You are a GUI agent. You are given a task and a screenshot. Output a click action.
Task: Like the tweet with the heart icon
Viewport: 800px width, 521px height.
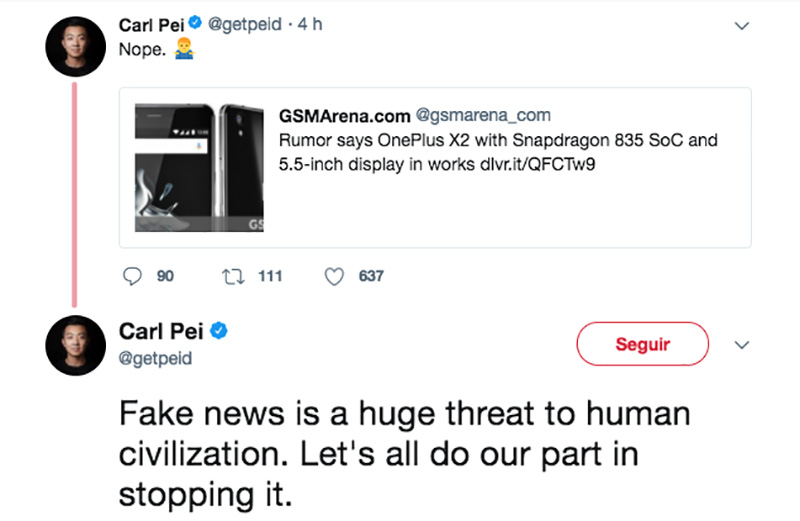(334, 277)
